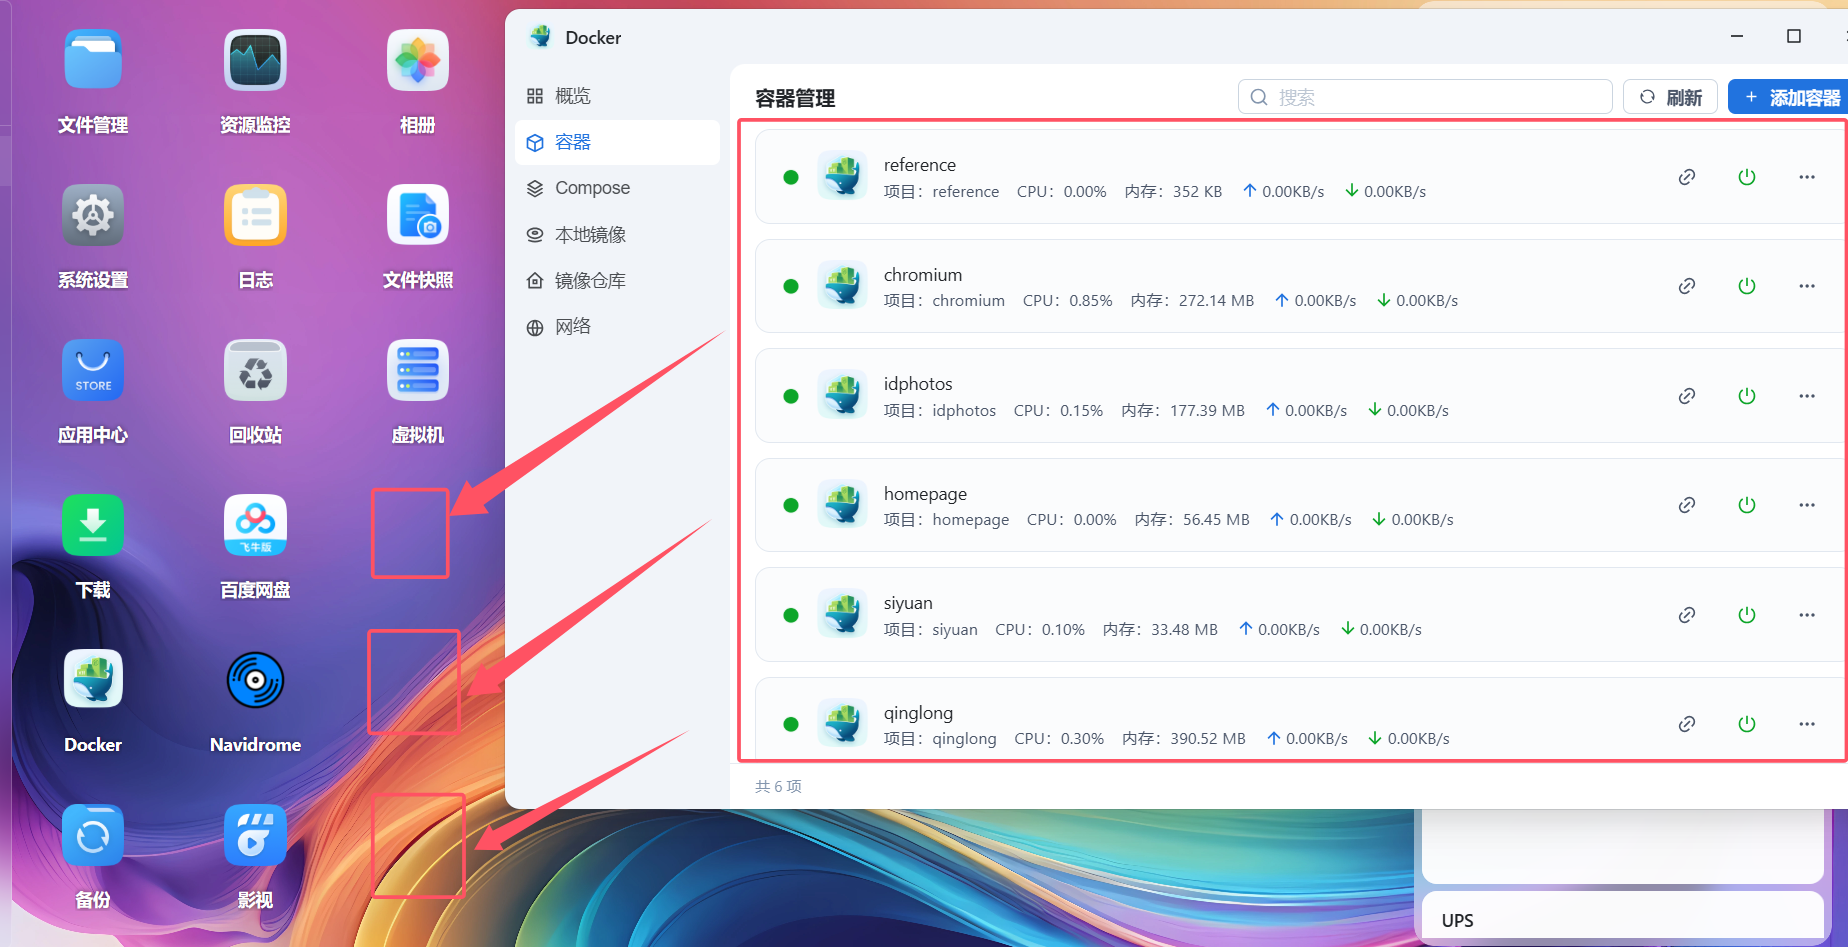Open link for reference container
This screenshot has width=1848, height=947.
pos(1687,177)
